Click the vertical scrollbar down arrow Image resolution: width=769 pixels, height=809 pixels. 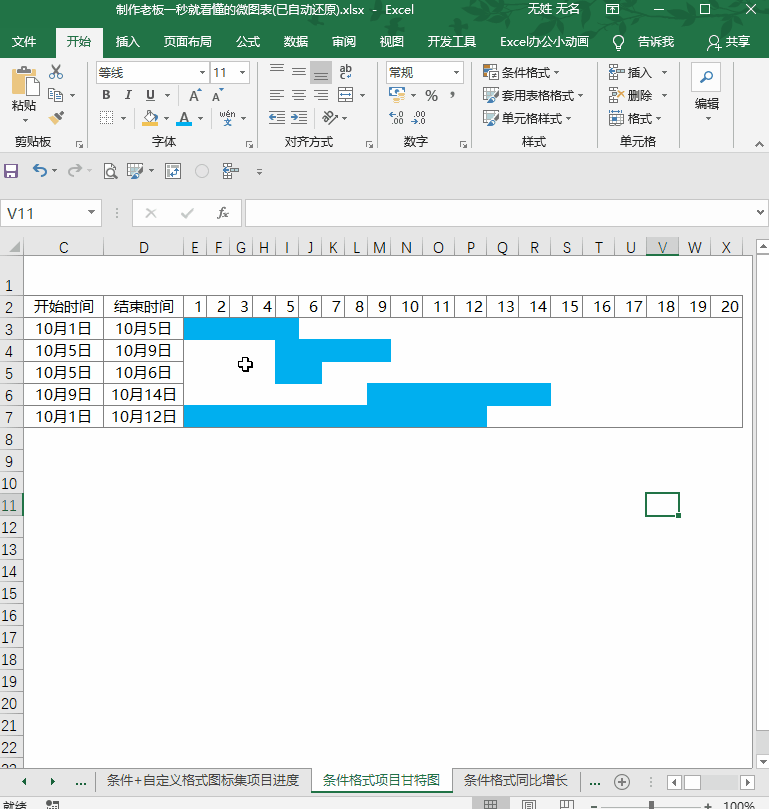pos(762,762)
